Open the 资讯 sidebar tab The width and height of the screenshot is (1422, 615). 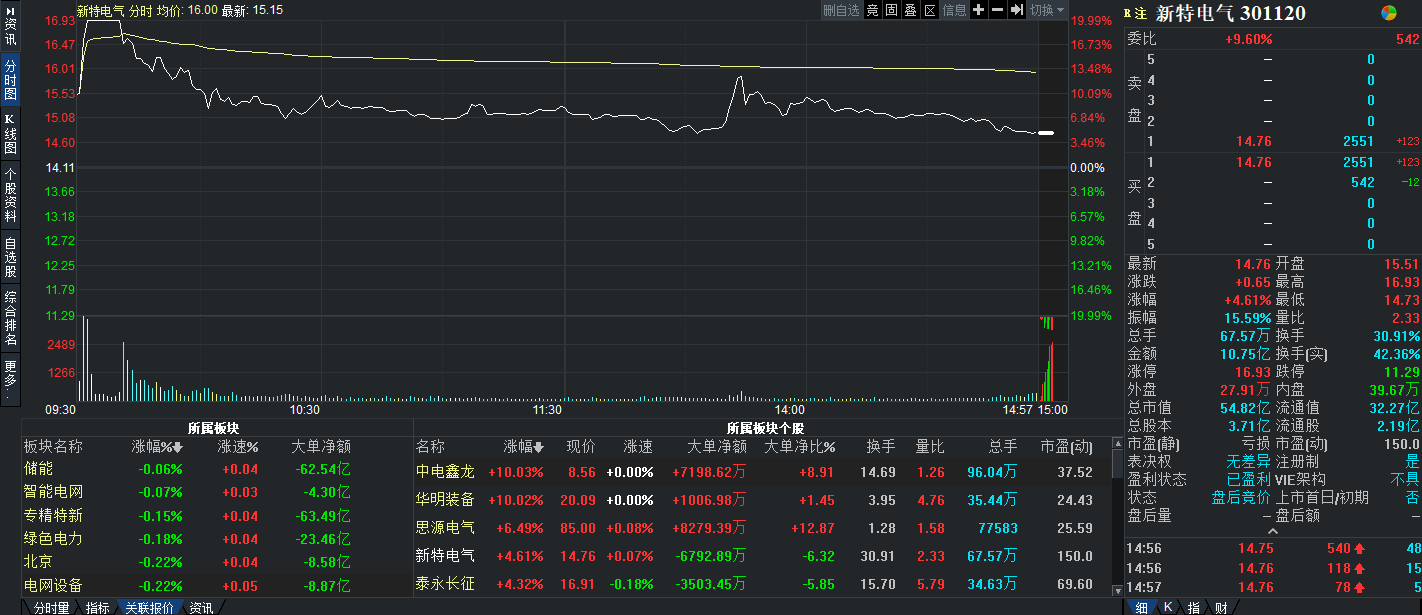10,26
